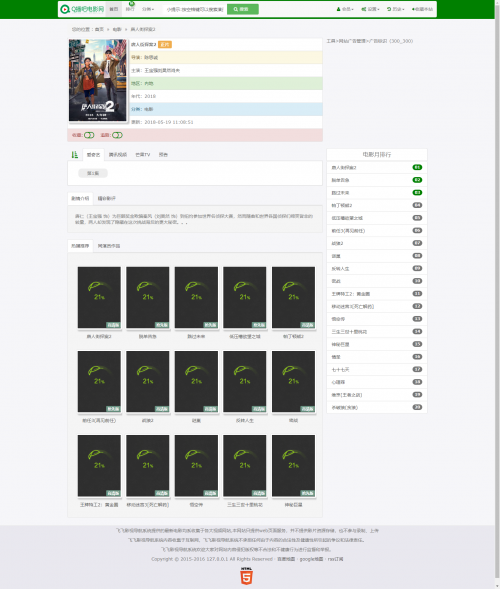
Task: Open the first movie thumbnail in recommendations
Action: pos(99,298)
